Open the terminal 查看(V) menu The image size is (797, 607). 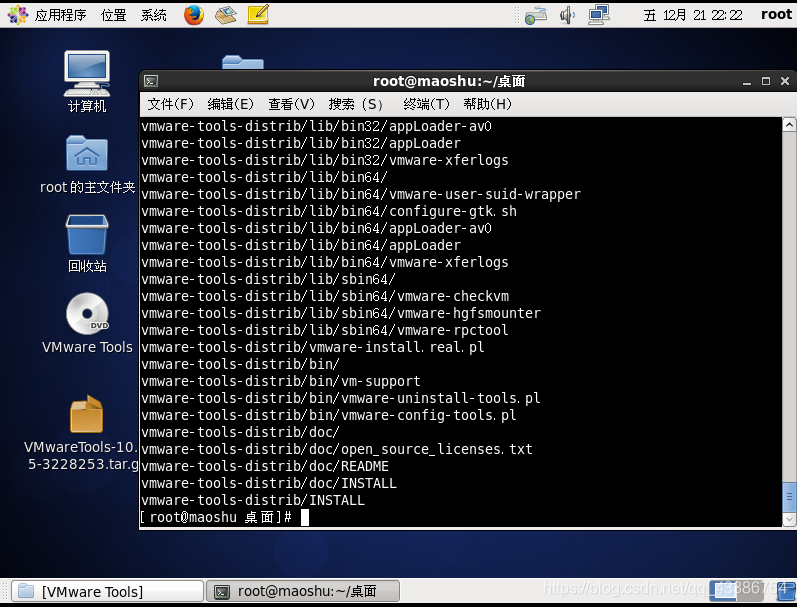291,104
